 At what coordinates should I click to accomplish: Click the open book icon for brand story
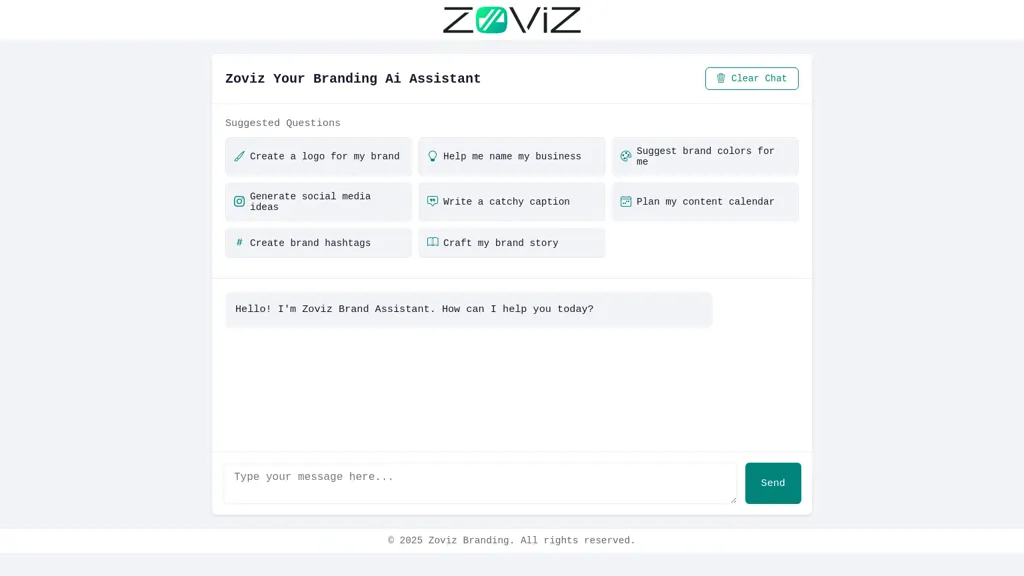[x=432, y=242]
